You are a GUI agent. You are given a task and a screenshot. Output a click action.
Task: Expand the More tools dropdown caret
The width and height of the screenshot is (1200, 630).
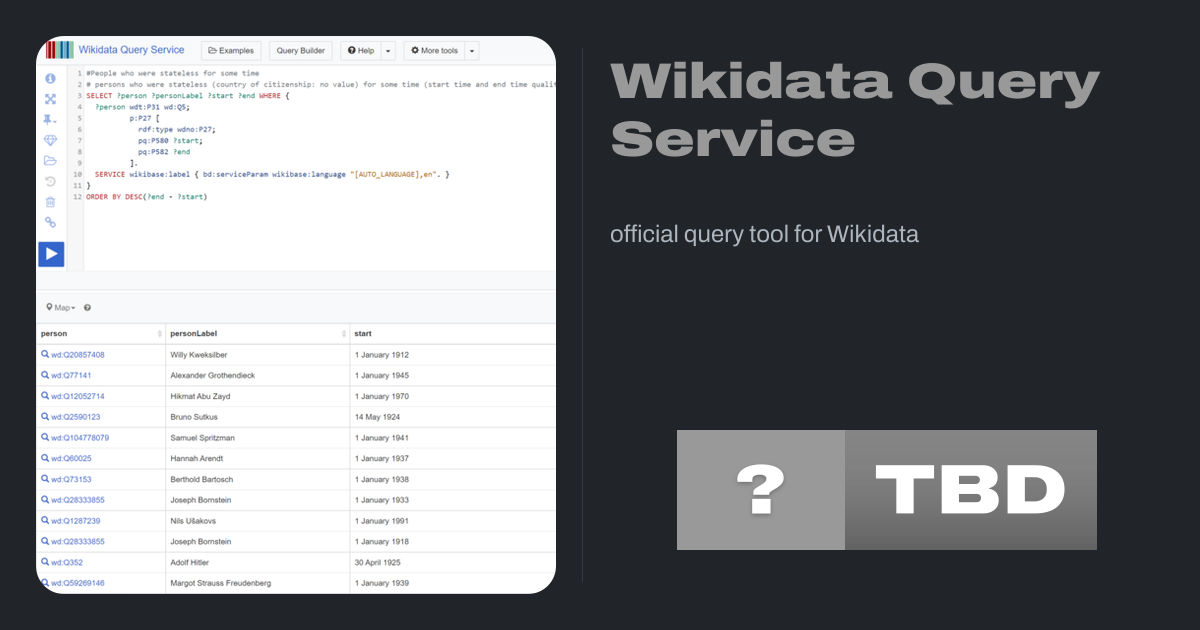pos(471,51)
